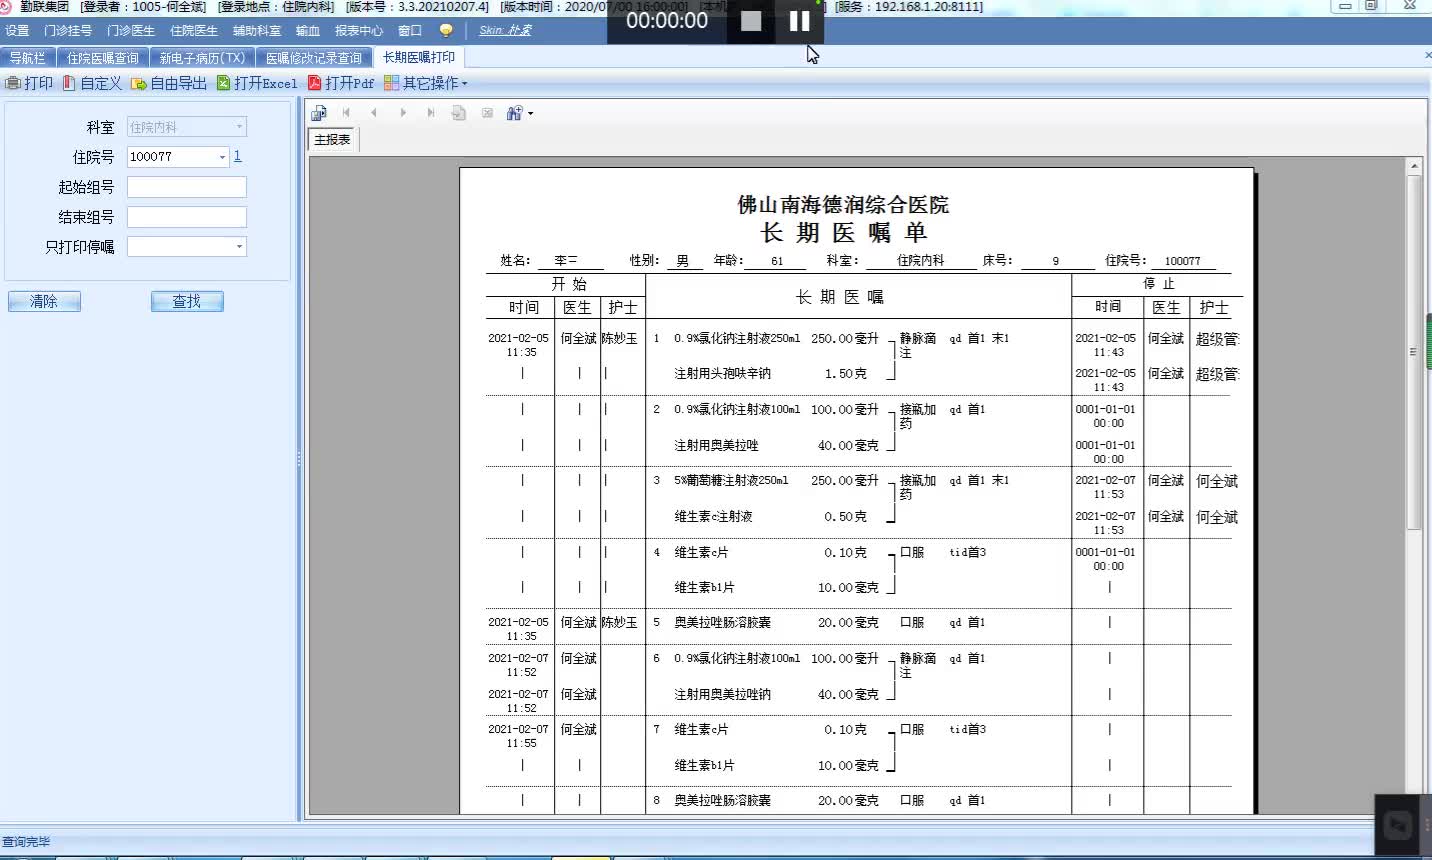Switch to the 住院医嘱查询 tab
The image size is (1432, 860).
103,58
